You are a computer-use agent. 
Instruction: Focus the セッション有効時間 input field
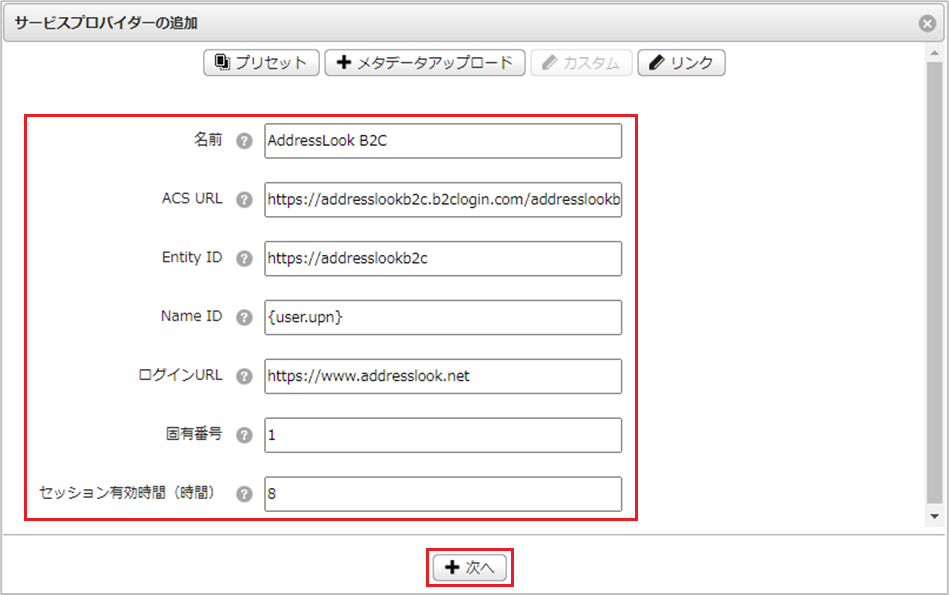pyautogui.click(x=443, y=494)
